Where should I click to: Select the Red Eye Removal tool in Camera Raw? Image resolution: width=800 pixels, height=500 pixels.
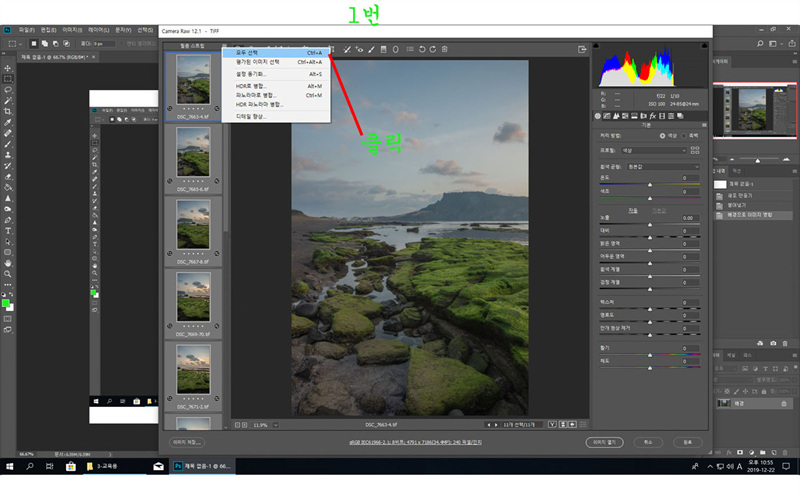(360, 49)
